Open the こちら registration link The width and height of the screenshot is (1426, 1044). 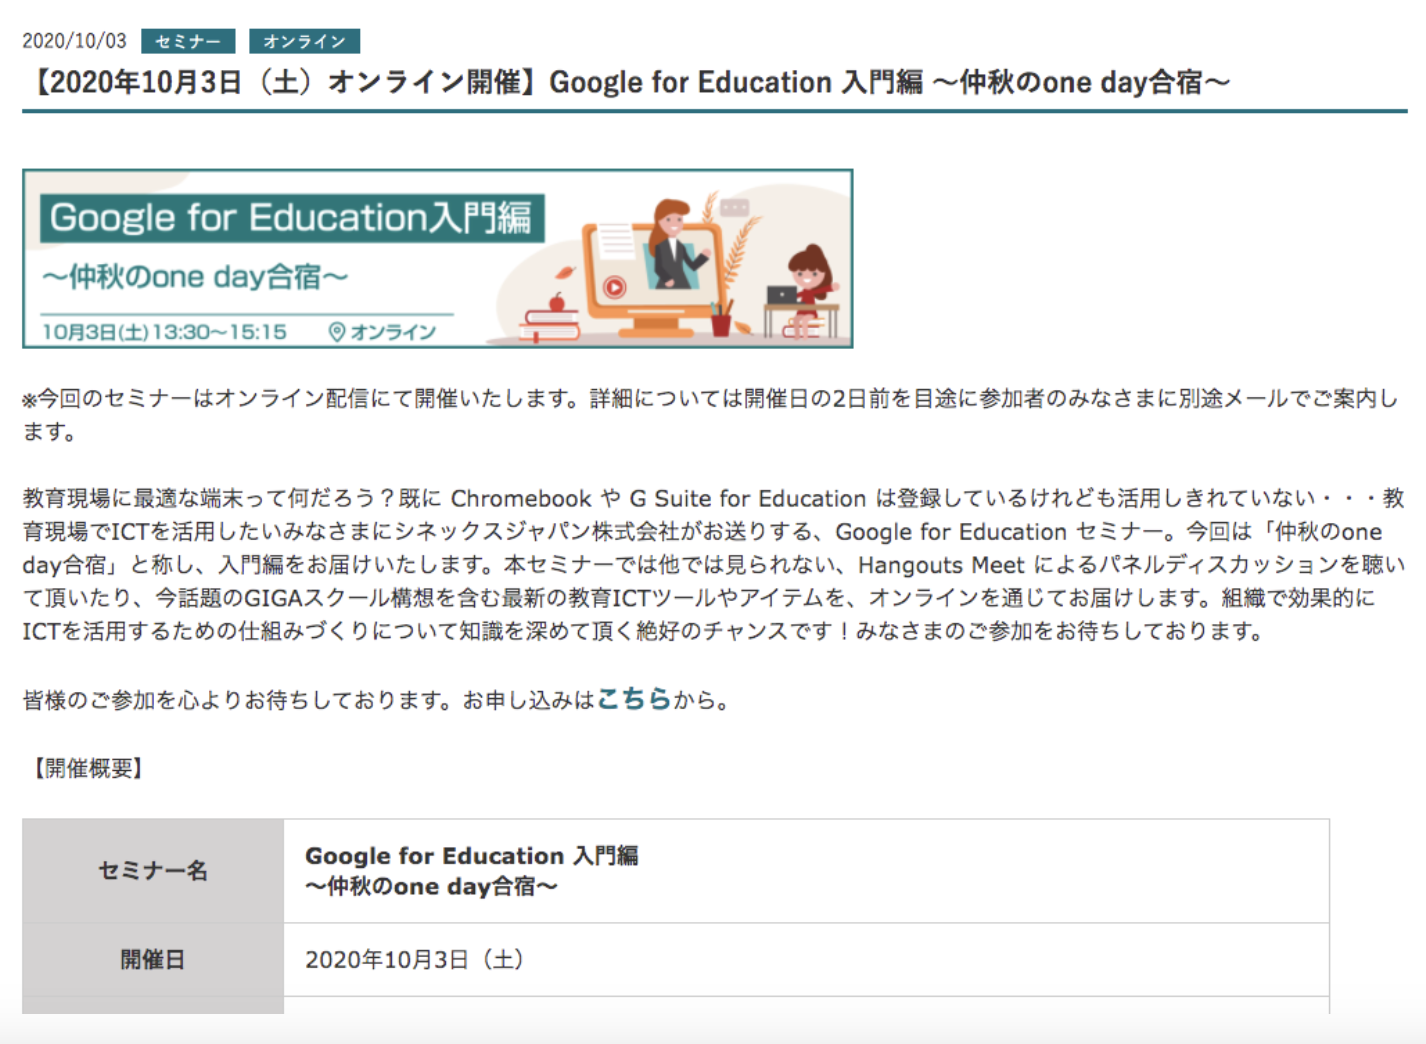(633, 699)
